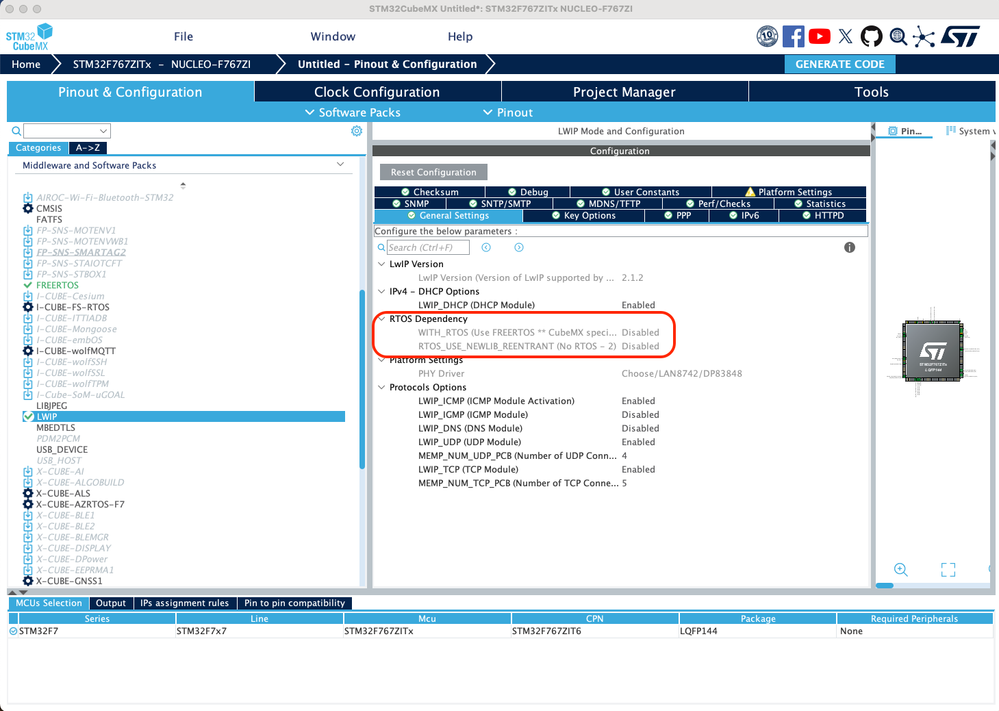Click the fit-to-screen icon under chip view
Image resolution: width=999 pixels, height=711 pixels.
[x=948, y=570]
